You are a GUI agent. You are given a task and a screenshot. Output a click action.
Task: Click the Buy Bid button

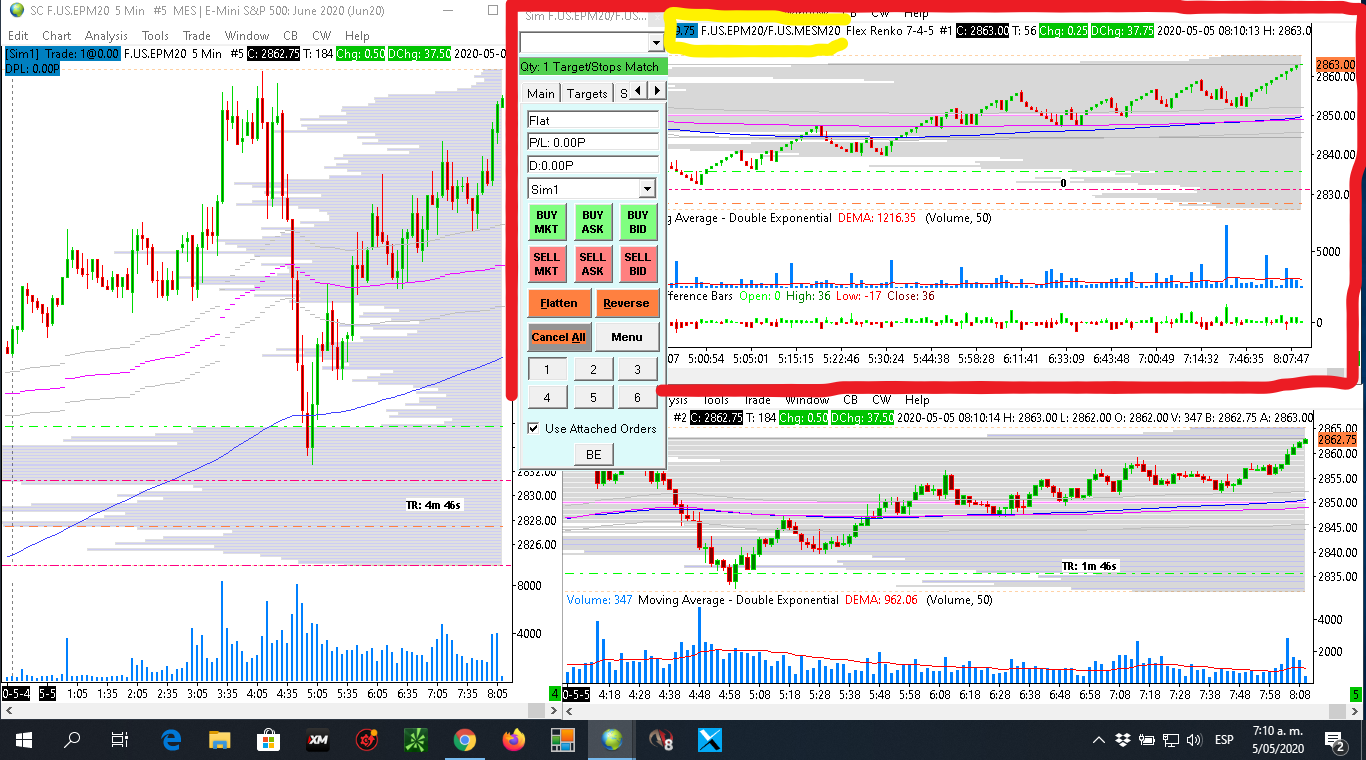tap(638, 222)
